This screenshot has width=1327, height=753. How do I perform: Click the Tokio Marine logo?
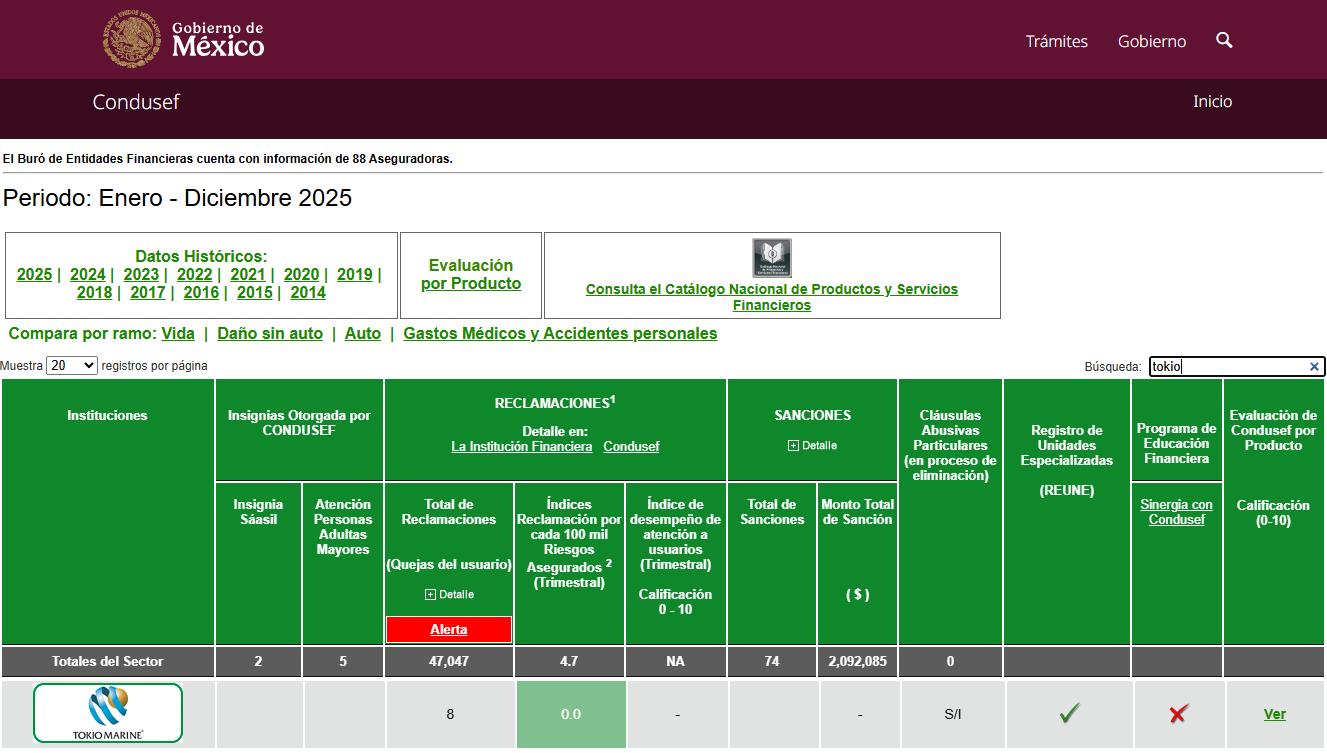[108, 713]
